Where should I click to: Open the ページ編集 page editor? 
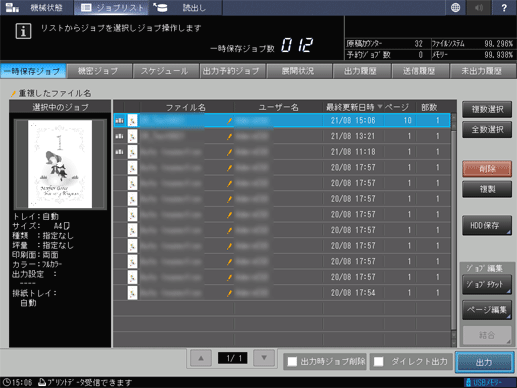click(x=487, y=310)
